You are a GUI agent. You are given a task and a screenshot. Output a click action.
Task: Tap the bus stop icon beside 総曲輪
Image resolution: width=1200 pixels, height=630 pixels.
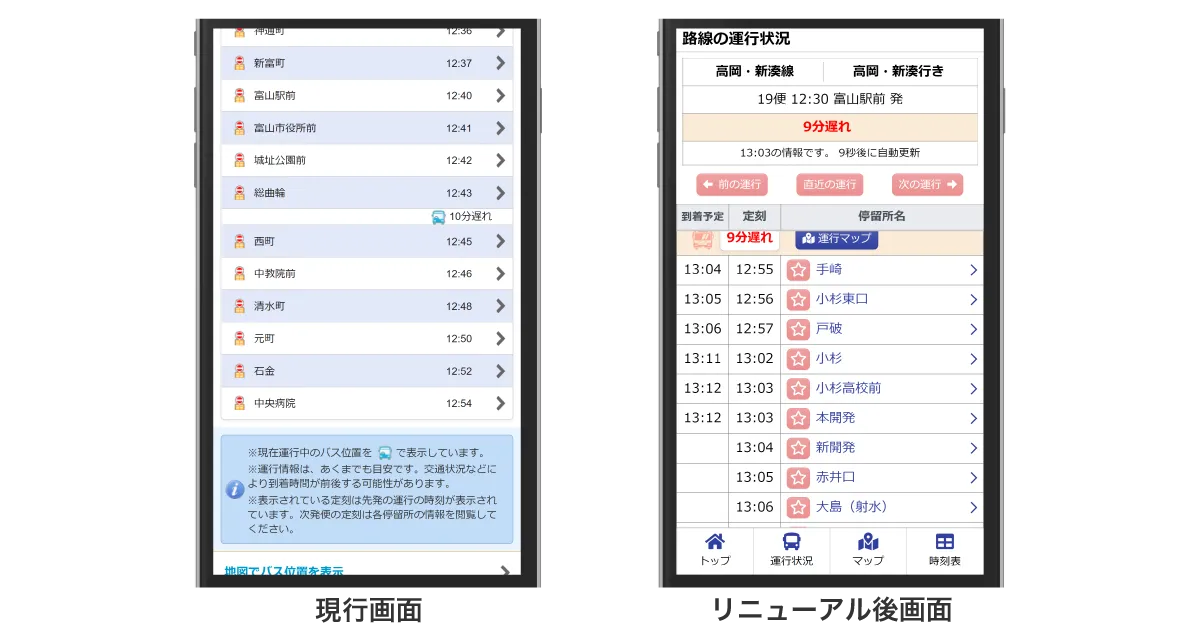click(x=239, y=192)
